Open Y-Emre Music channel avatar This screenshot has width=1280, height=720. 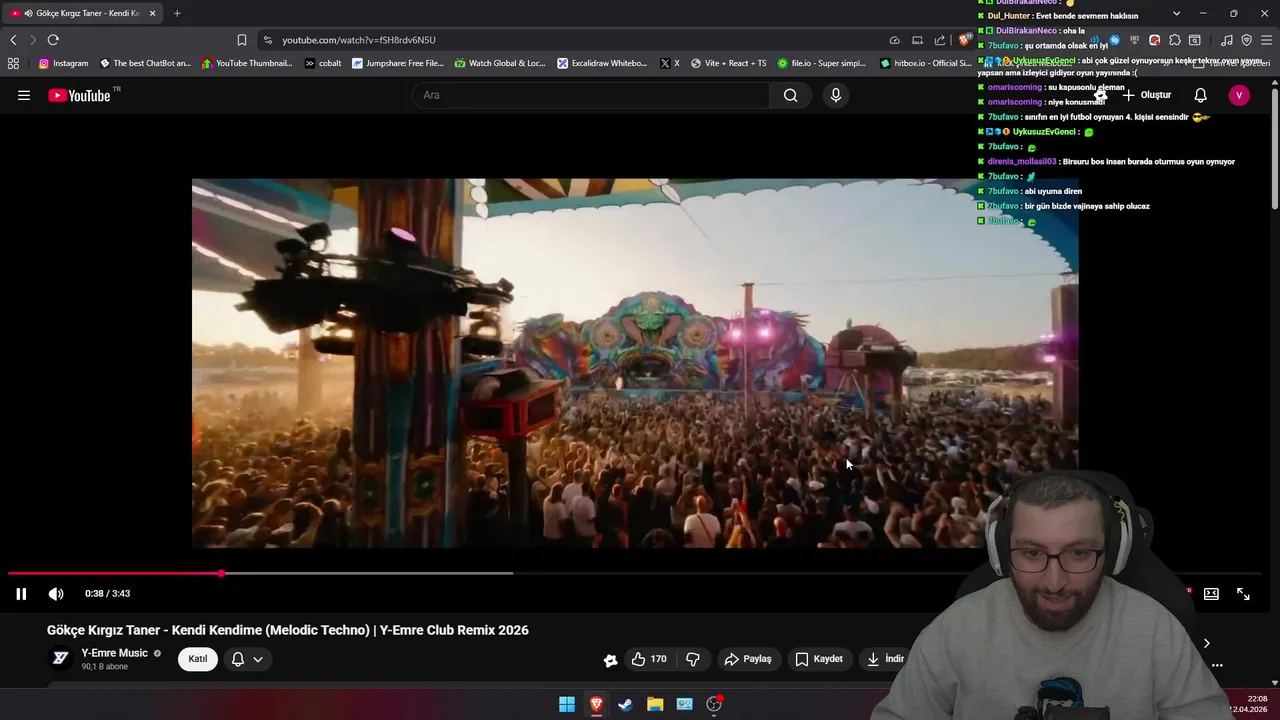tap(61, 658)
